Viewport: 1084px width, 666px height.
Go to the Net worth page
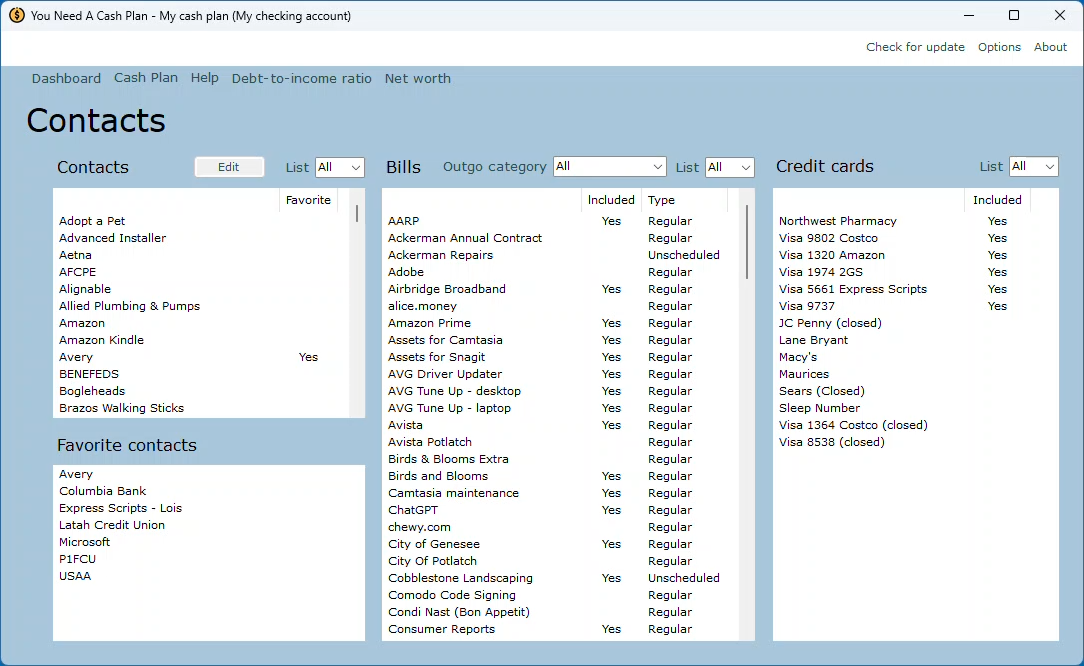click(x=417, y=79)
